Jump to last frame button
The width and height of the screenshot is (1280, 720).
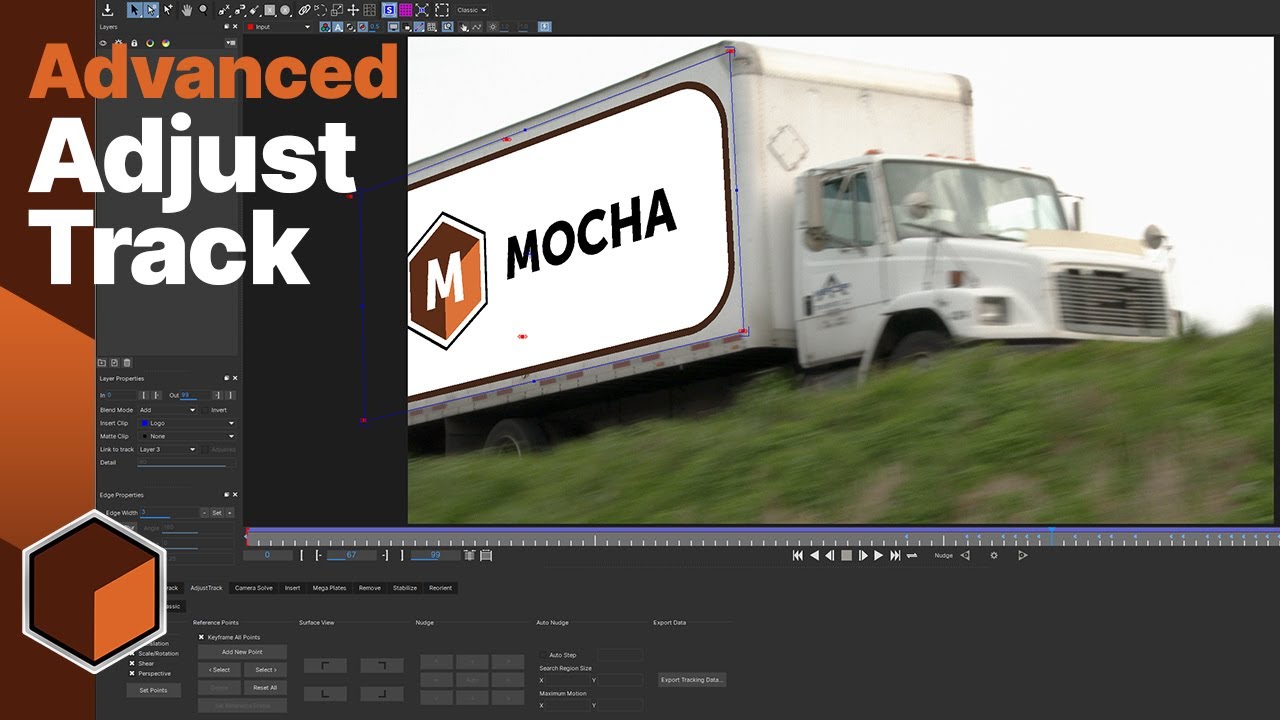click(x=895, y=555)
